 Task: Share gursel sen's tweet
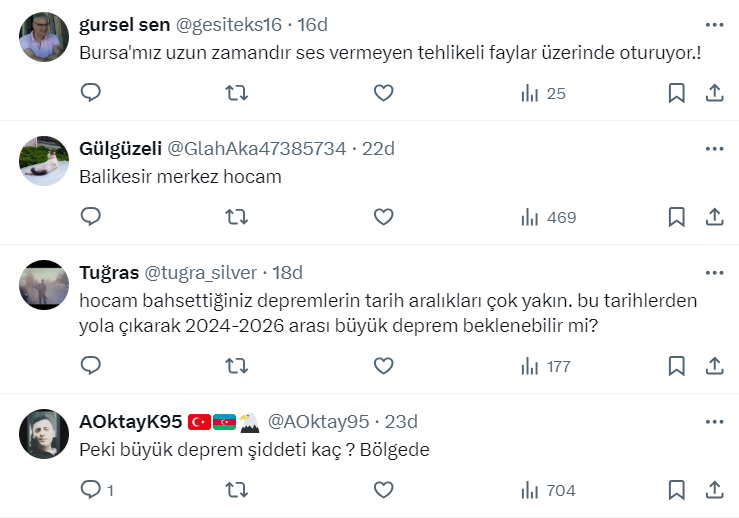(714, 93)
